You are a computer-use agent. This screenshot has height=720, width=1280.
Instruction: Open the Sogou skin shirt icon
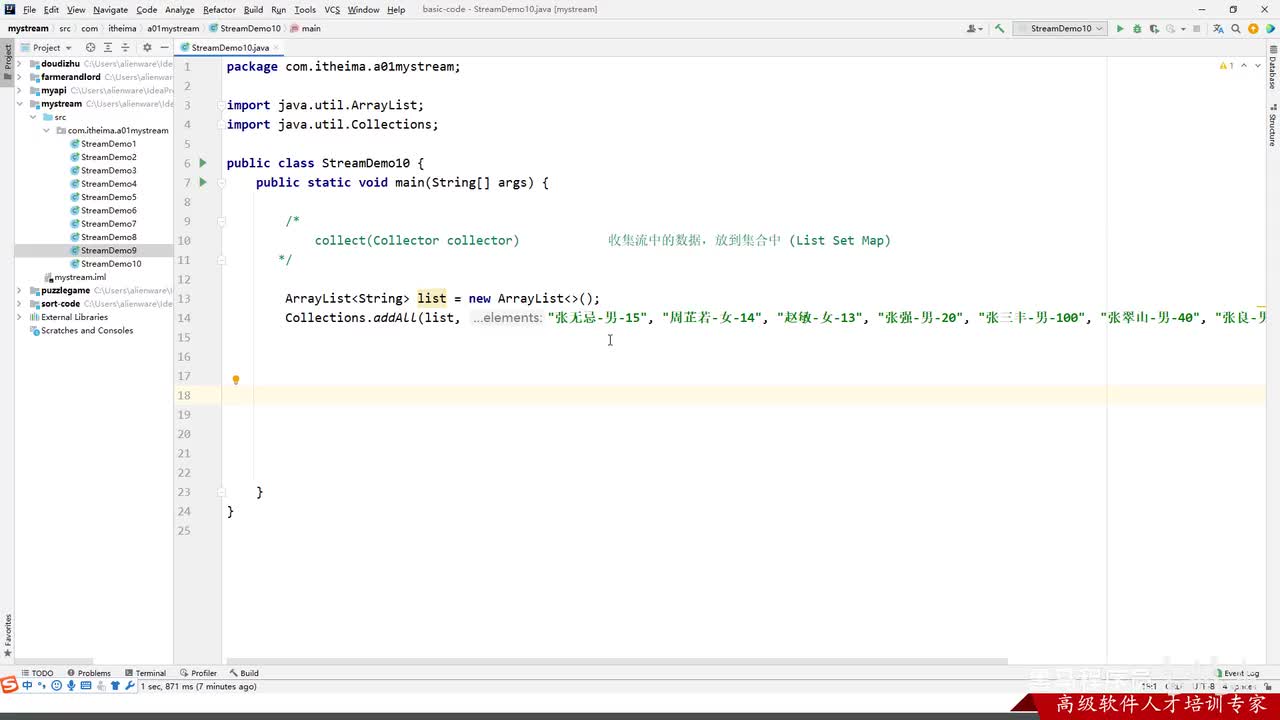(x=115, y=686)
